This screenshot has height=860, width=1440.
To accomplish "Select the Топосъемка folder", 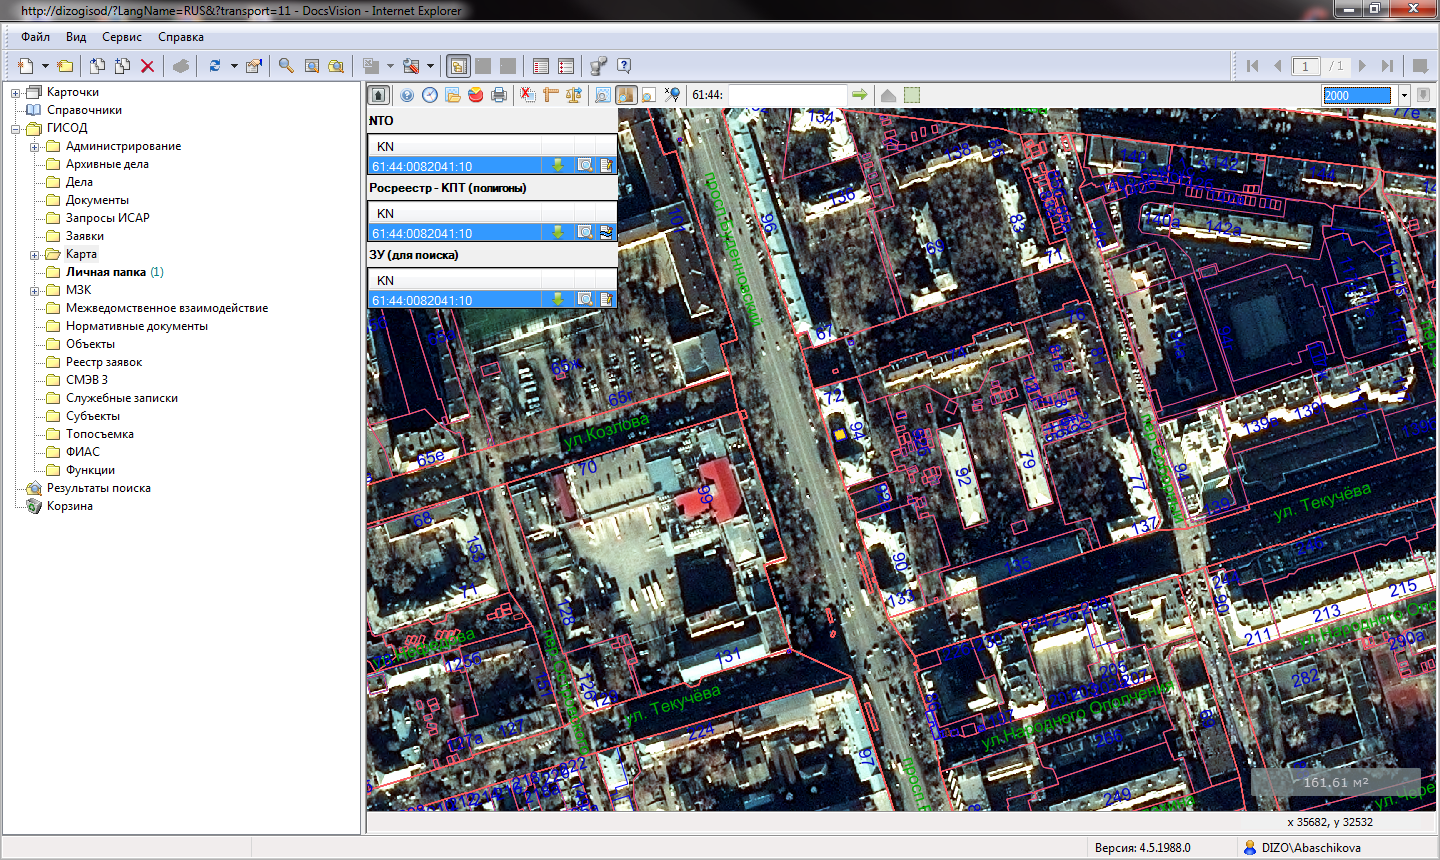I will pos(100,434).
